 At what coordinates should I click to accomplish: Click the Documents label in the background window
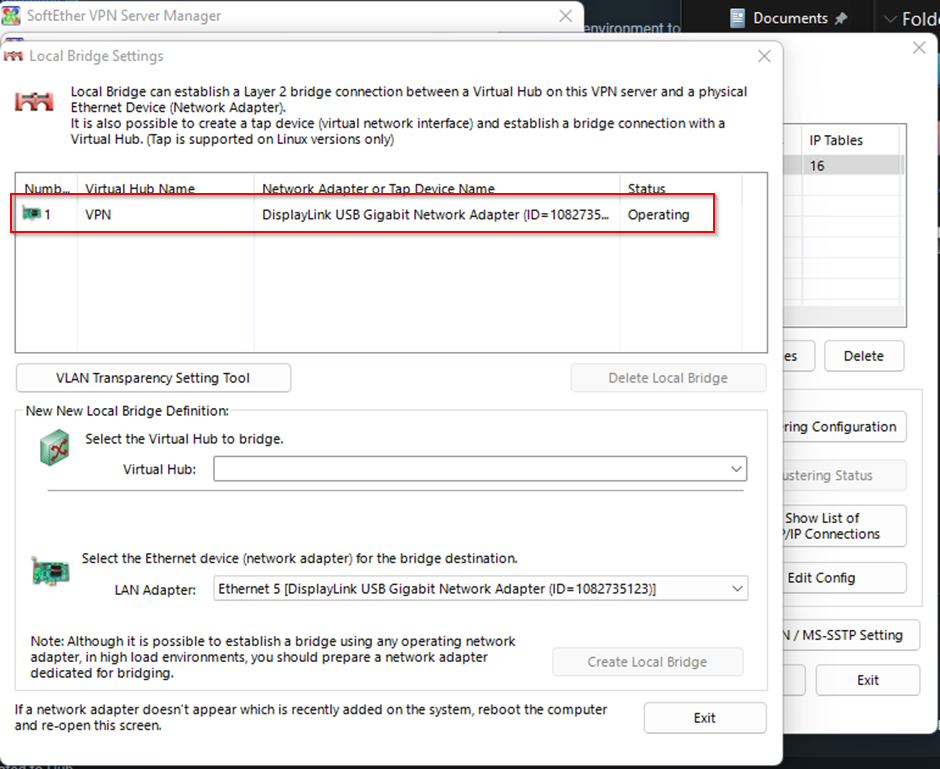[x=790, y=19]
